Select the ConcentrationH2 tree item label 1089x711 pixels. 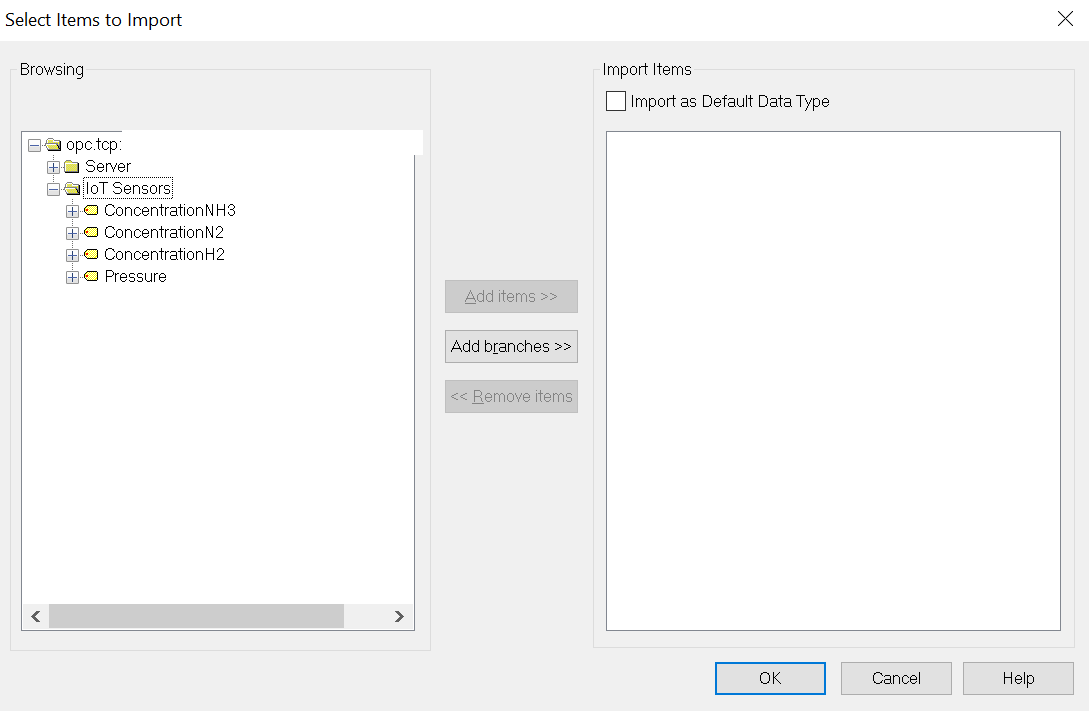[164, 255]
